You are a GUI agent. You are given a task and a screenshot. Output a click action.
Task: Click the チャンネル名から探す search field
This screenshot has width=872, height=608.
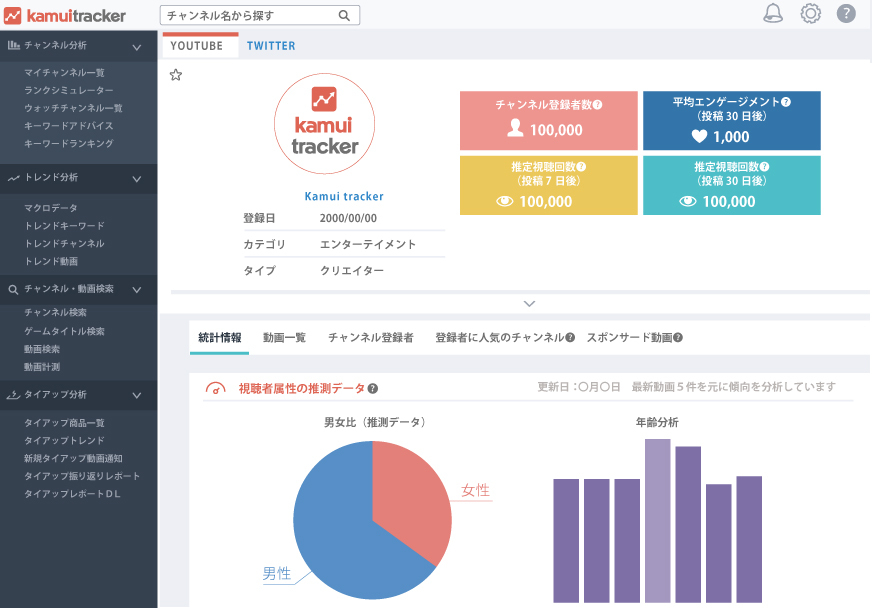click(248, 16)
